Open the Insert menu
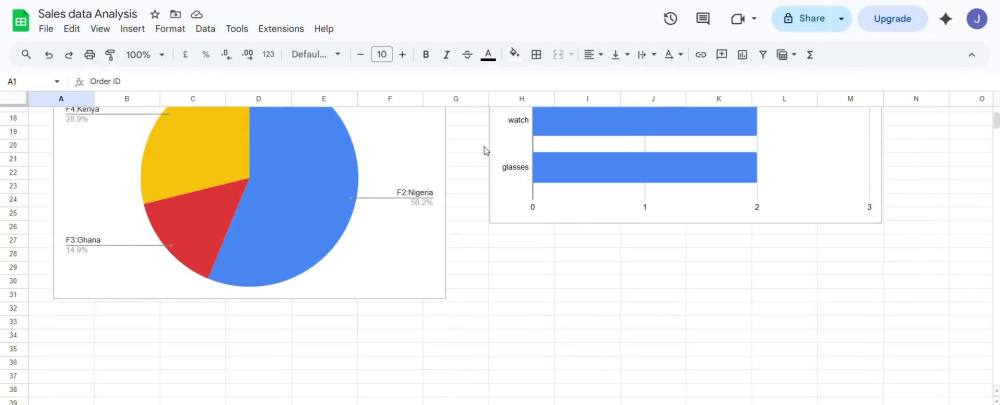 [132, 29]
